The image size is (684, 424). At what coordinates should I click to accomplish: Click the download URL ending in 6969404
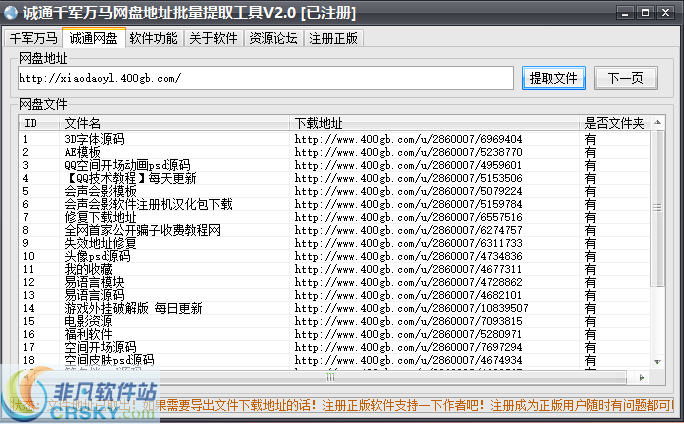tap(408, 139)
